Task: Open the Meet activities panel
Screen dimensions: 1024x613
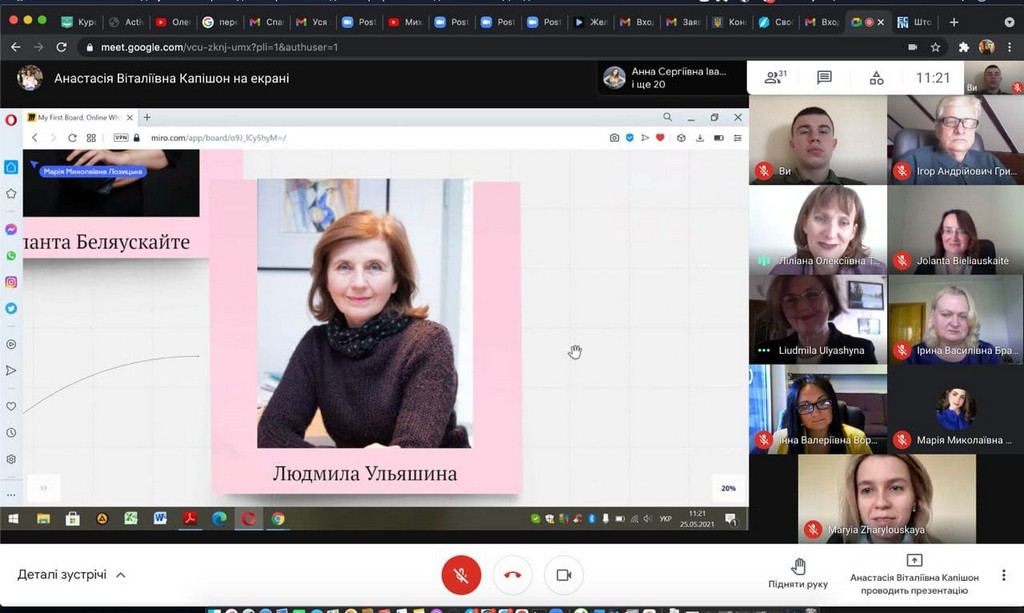Action: click(876, 77)
